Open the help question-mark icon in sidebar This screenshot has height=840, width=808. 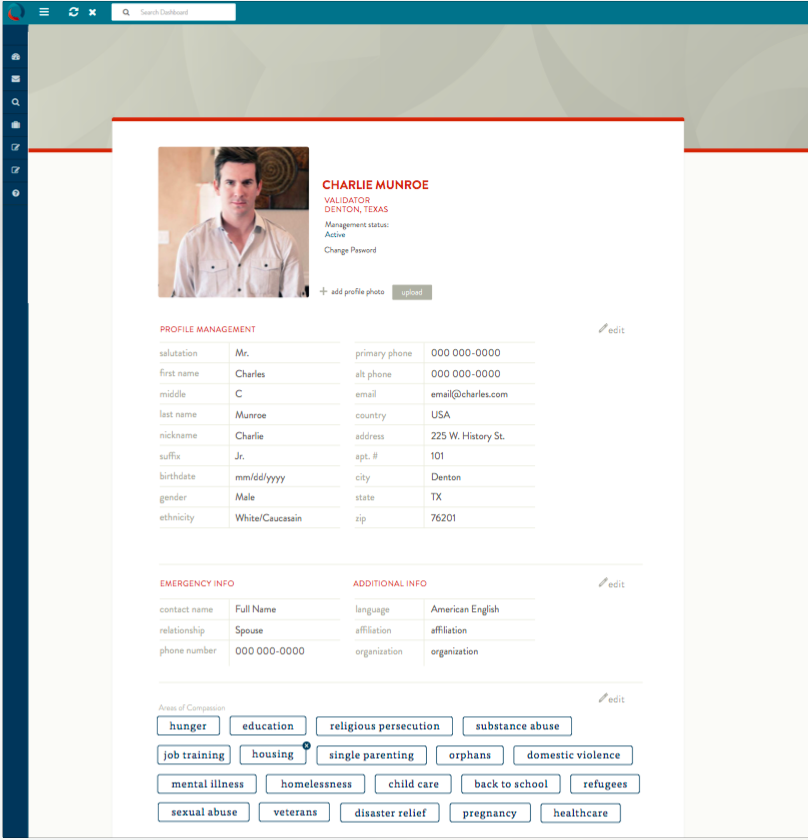coord(16,193)
